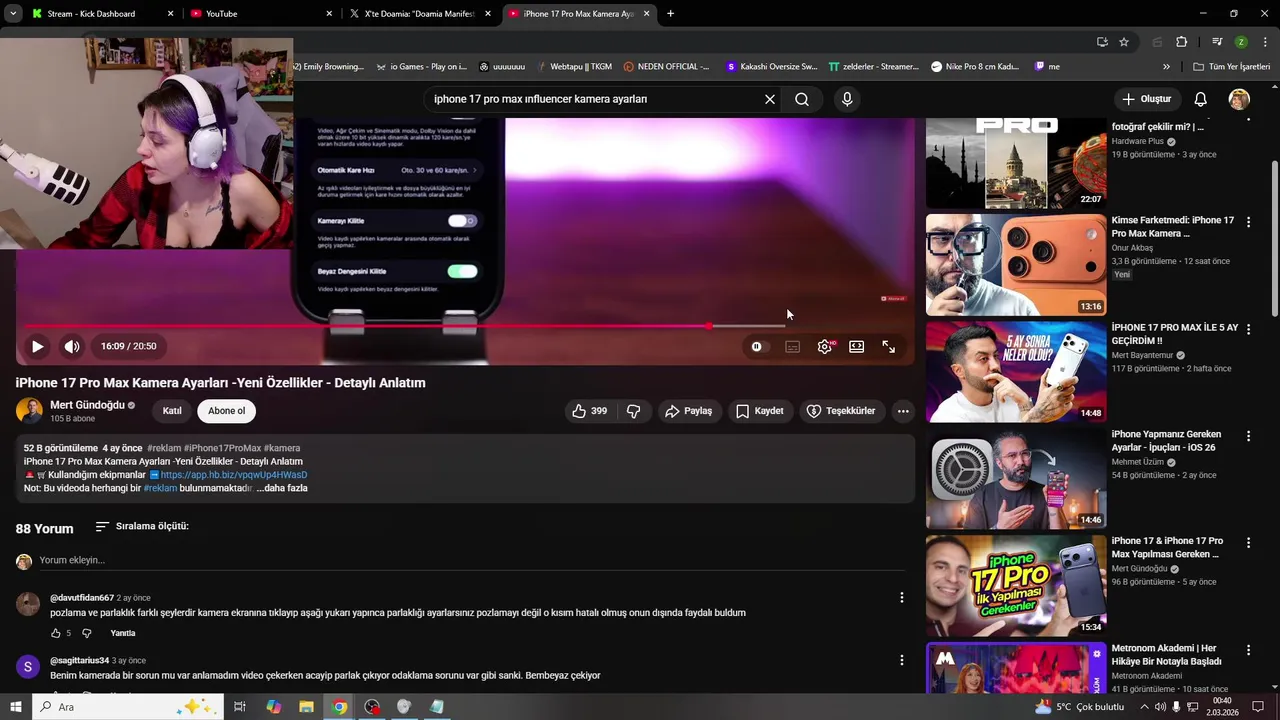Switch to the YouTube browser tab
Image resolution: width=1280 pixels, height=720 pixels.
[260, 14]
